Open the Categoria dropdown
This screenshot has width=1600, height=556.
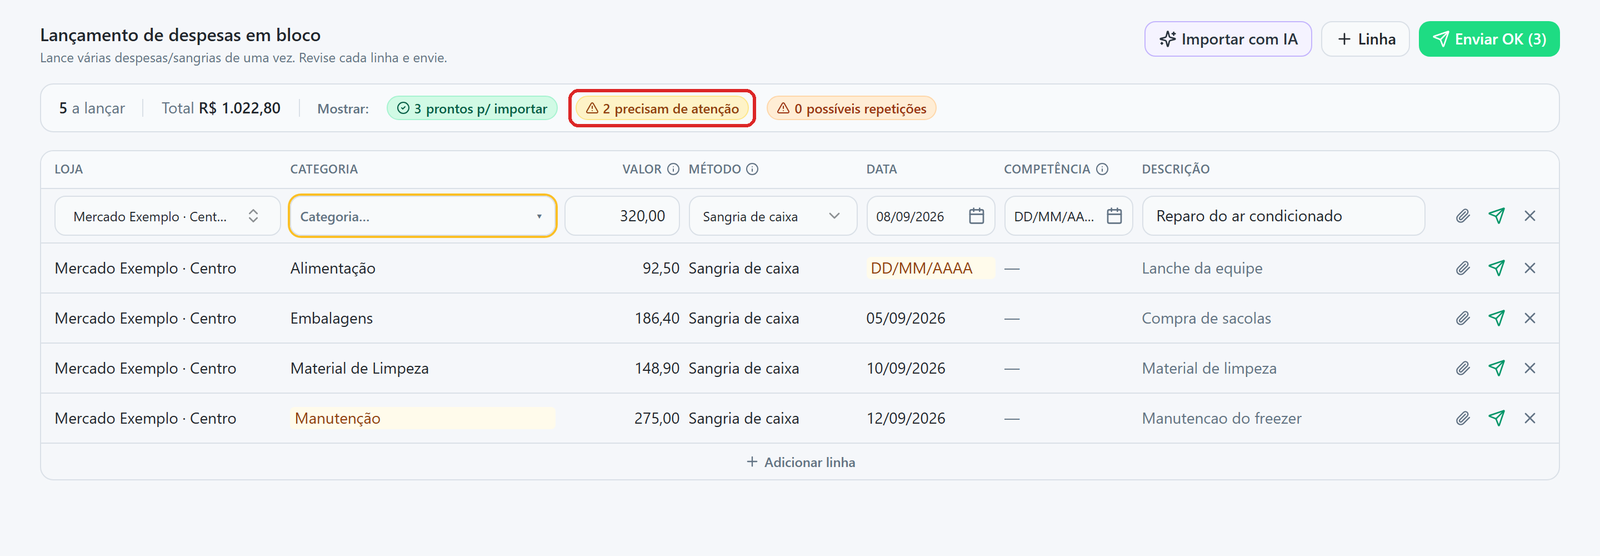[422, 216]
